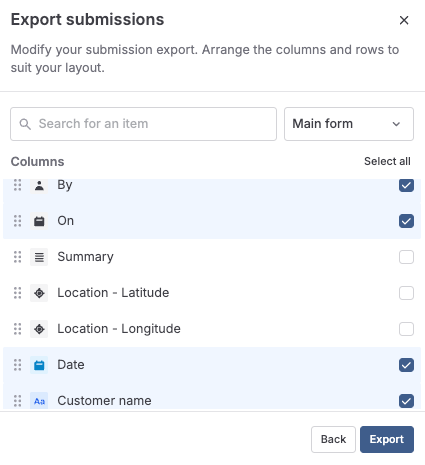
Task: Select the Customer name label
Action: coord(104,401)
